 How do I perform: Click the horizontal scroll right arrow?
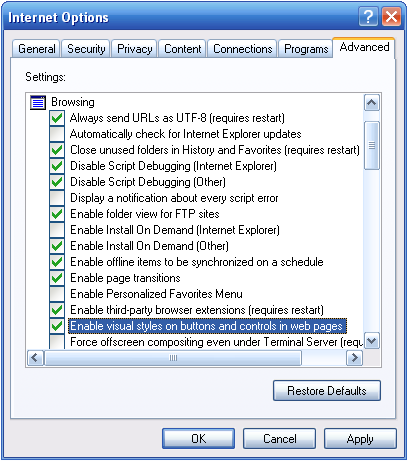pos(355,358)
